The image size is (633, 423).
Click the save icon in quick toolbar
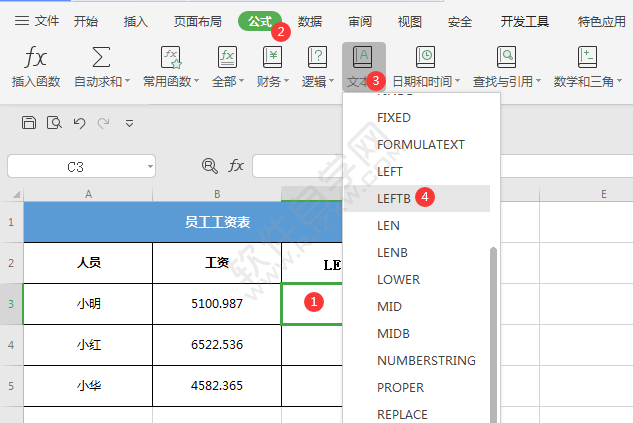29,123
